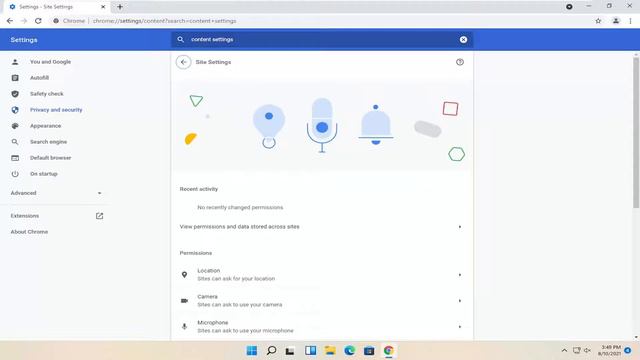Open Default browser settings
The width and height of the screenshot is (640, 360).
tap(50, 158)
